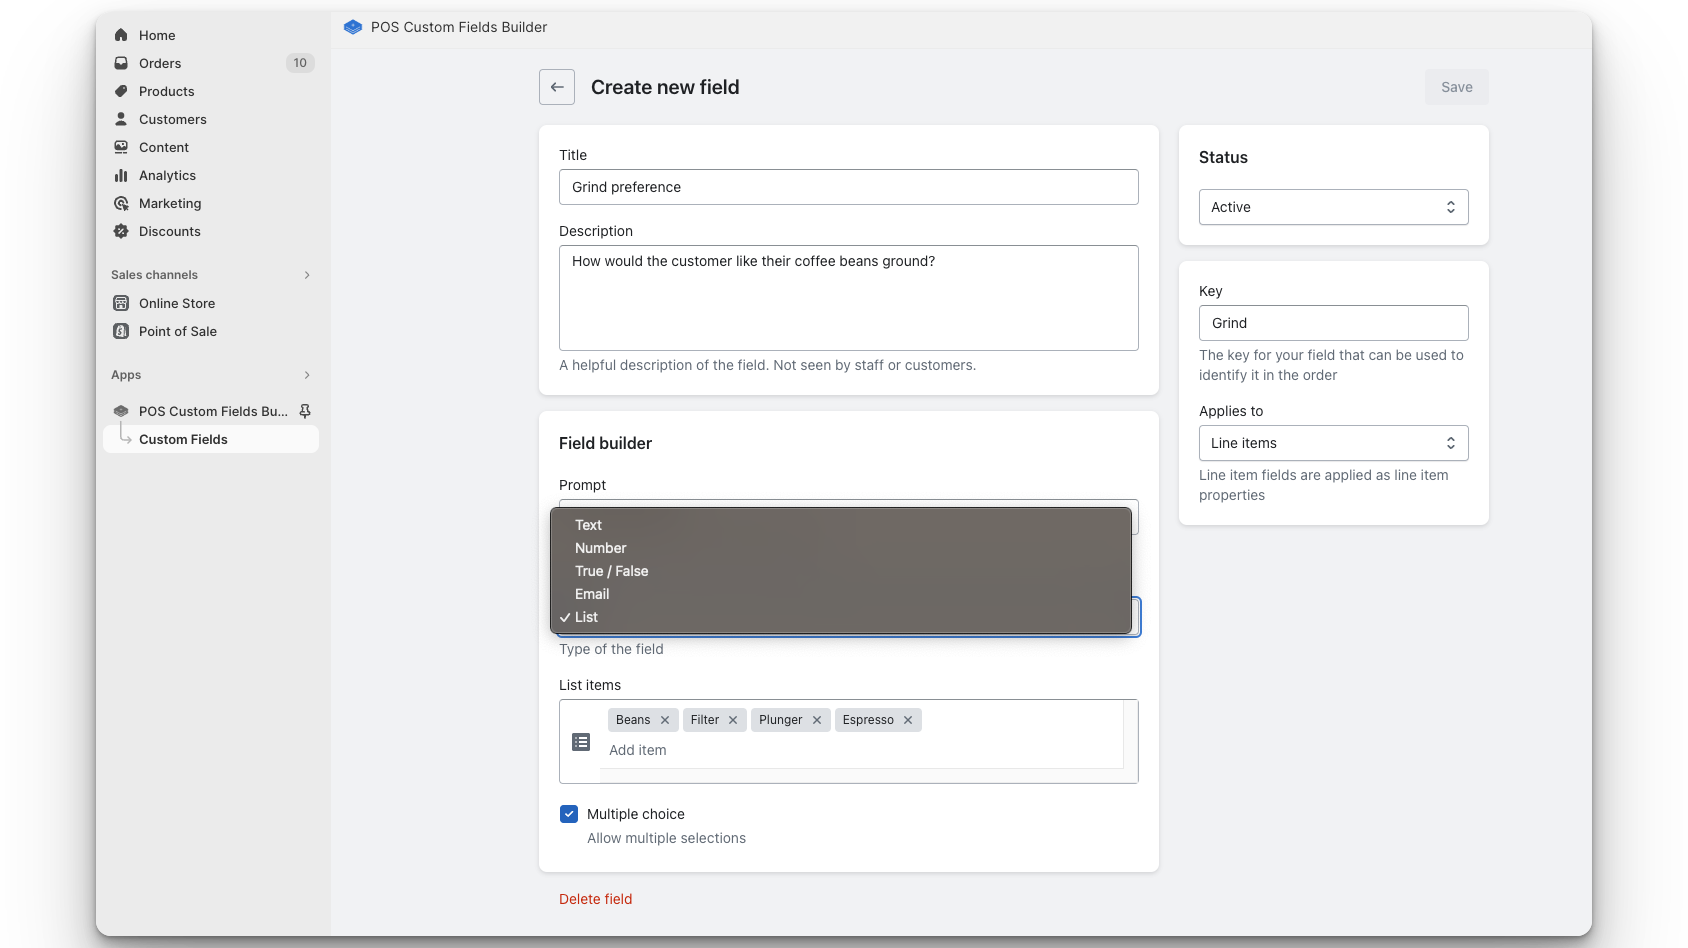Open the Discounts icon
Screen dimensions: 1688x948
[121, 231]
